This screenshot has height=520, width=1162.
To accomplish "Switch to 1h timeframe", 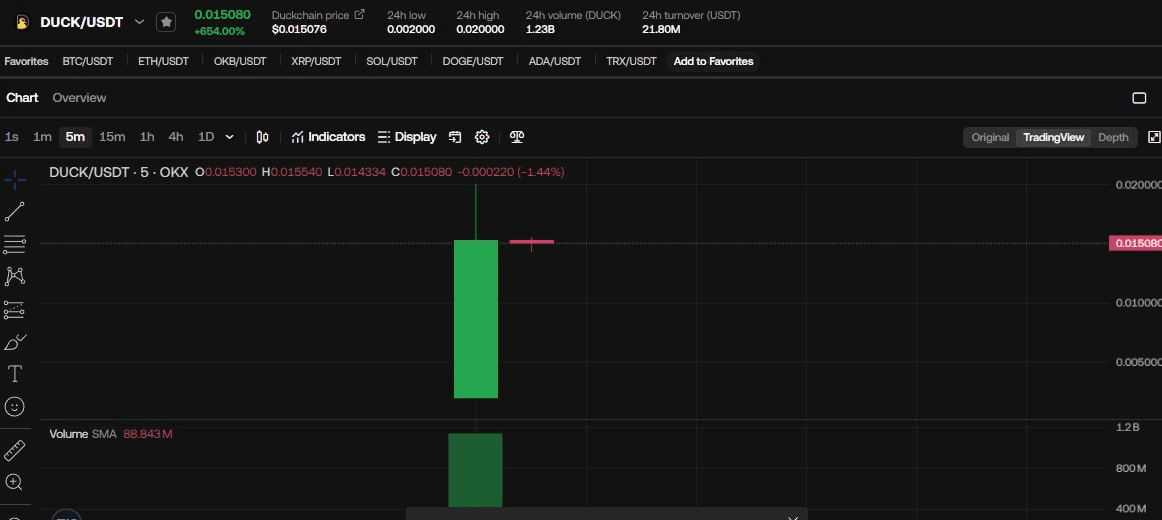I will (x=147, y=137).
